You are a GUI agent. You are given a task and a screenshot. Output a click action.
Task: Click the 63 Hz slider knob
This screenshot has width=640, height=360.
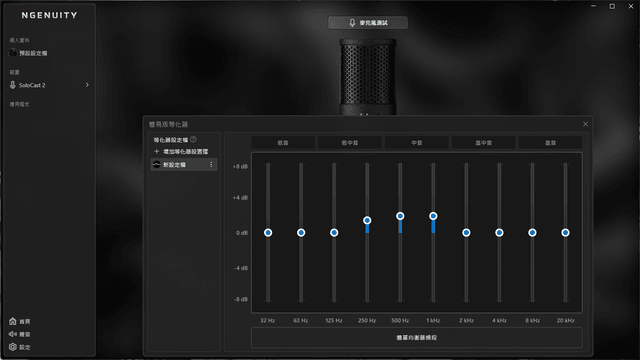(301, 233)
